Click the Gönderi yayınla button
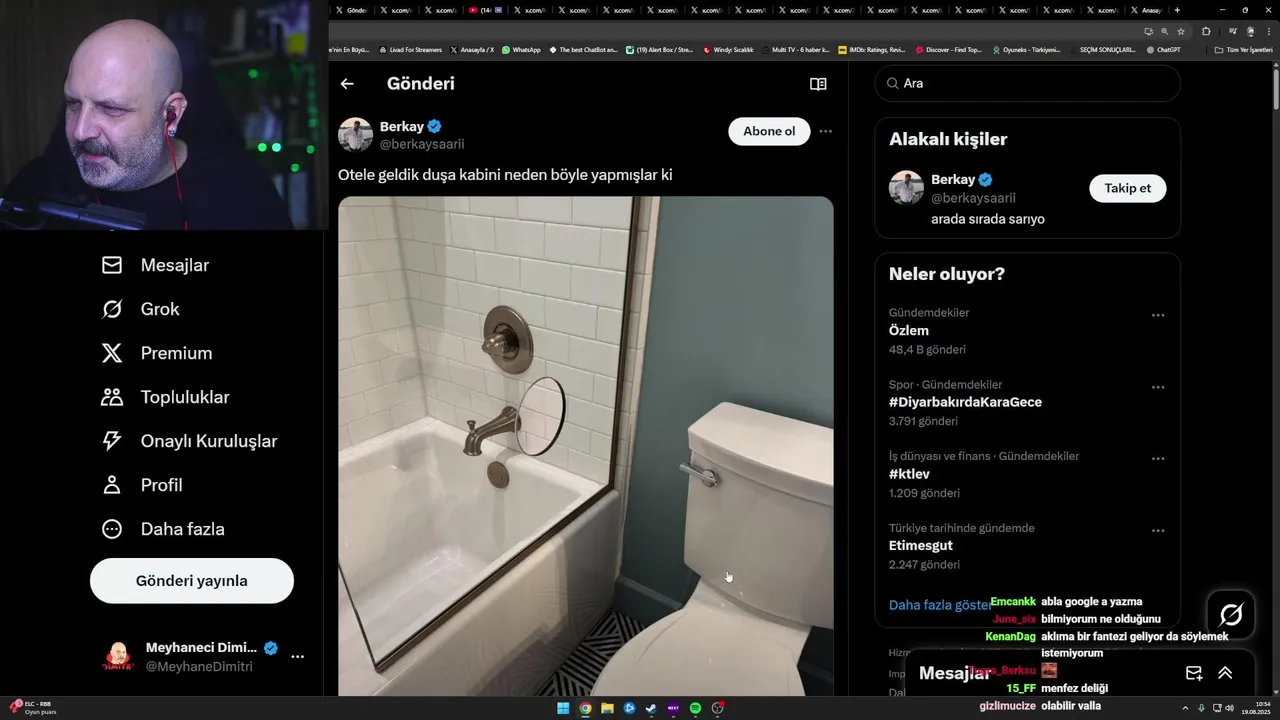Image resolution: width=1280 pixels, height=720 pixels. (x=192, y=581)
